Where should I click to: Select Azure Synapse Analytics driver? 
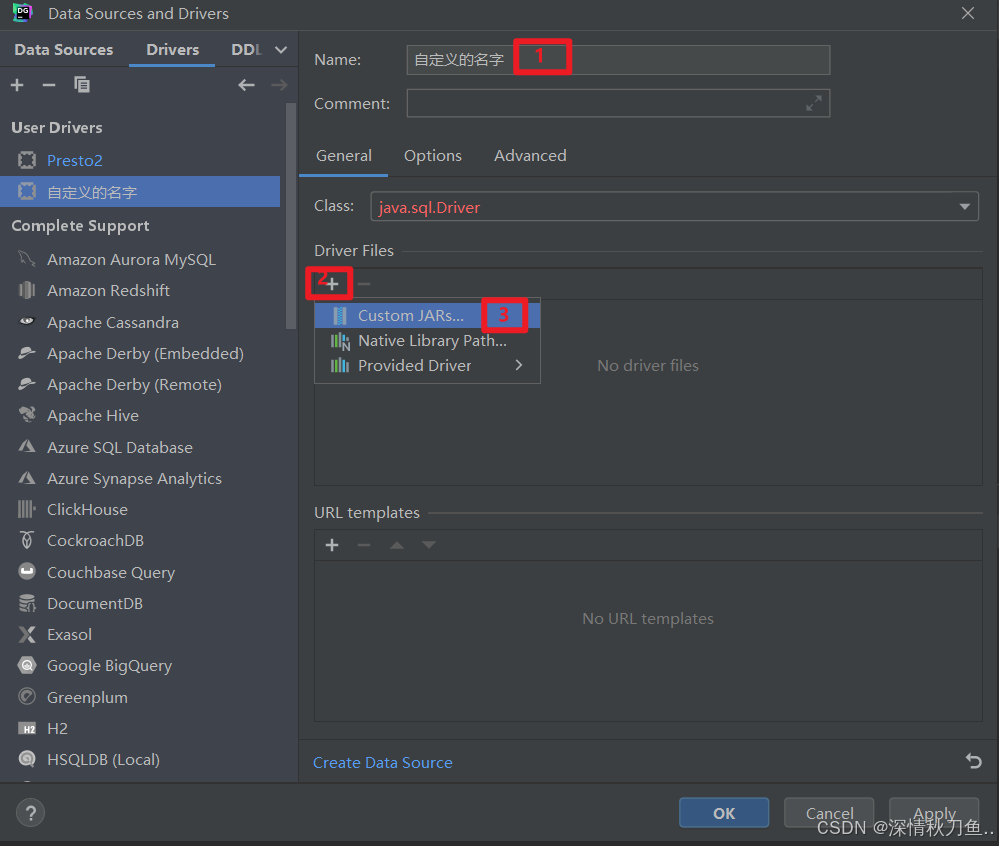point(140,478)
